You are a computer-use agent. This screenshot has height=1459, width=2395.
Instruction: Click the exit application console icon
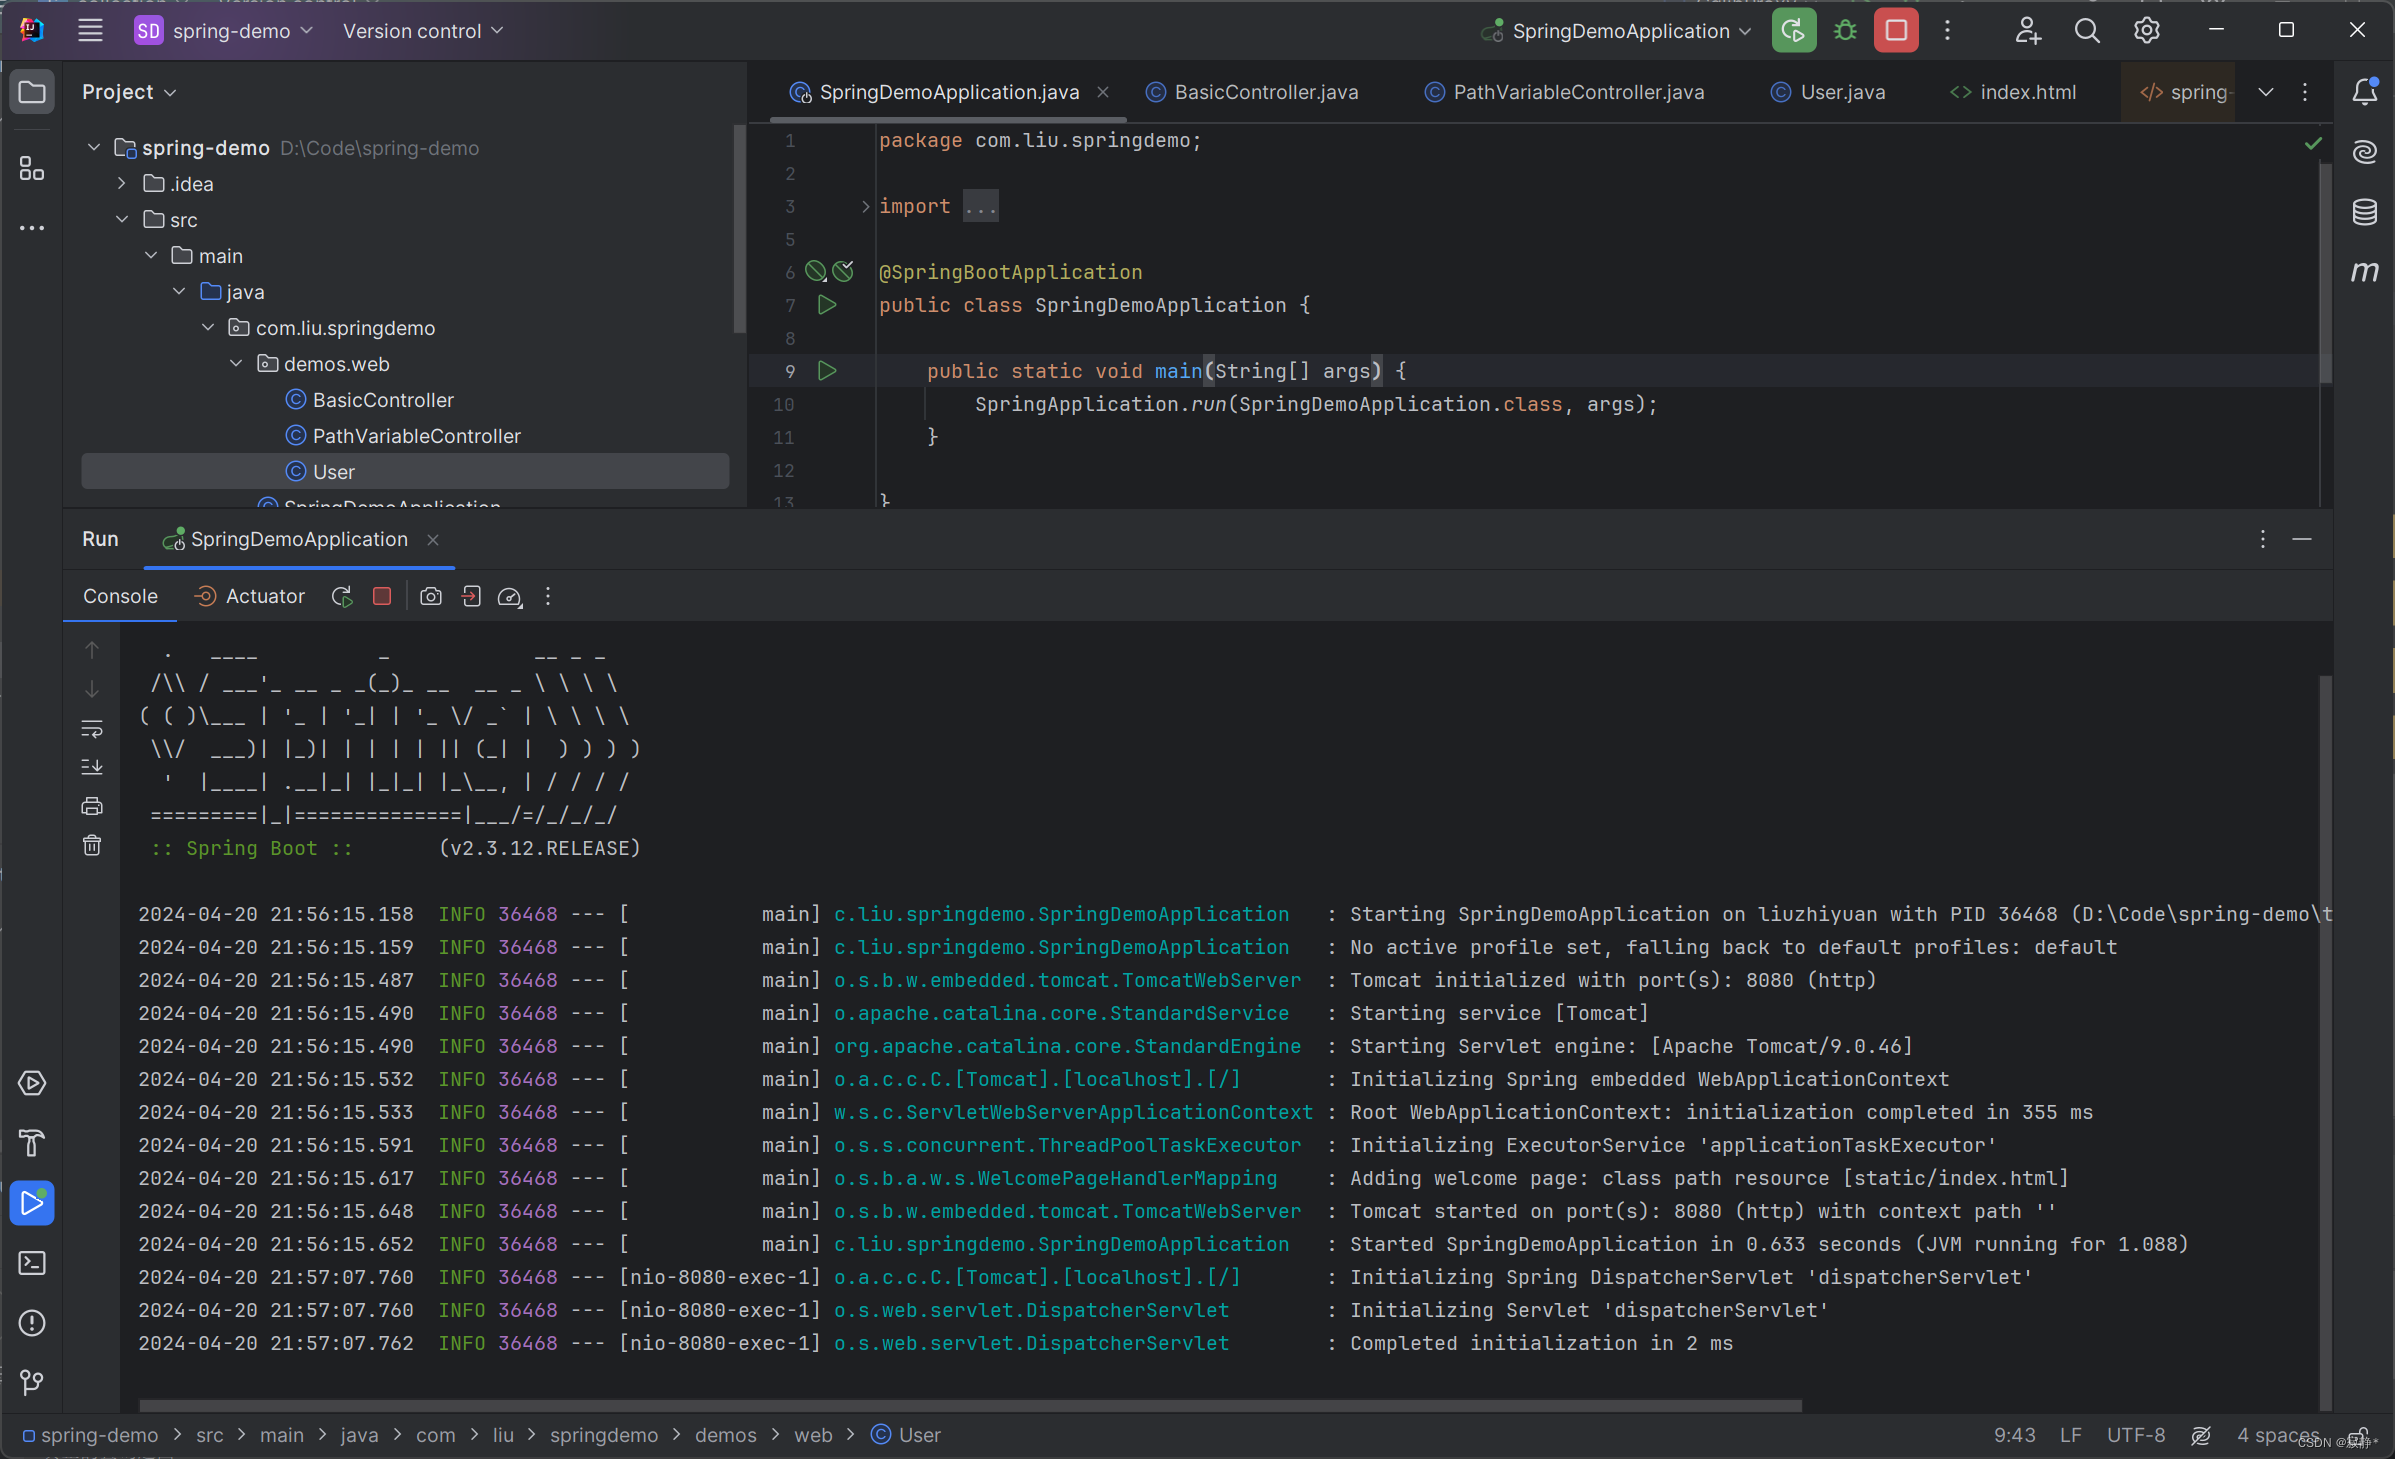coord(471,596)
